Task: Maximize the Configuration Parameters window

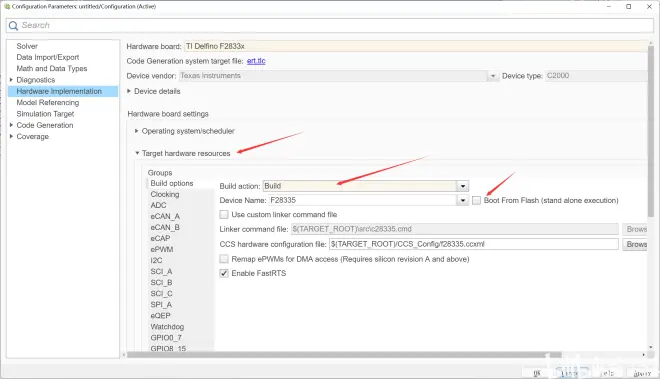Action: pos(628,6)
